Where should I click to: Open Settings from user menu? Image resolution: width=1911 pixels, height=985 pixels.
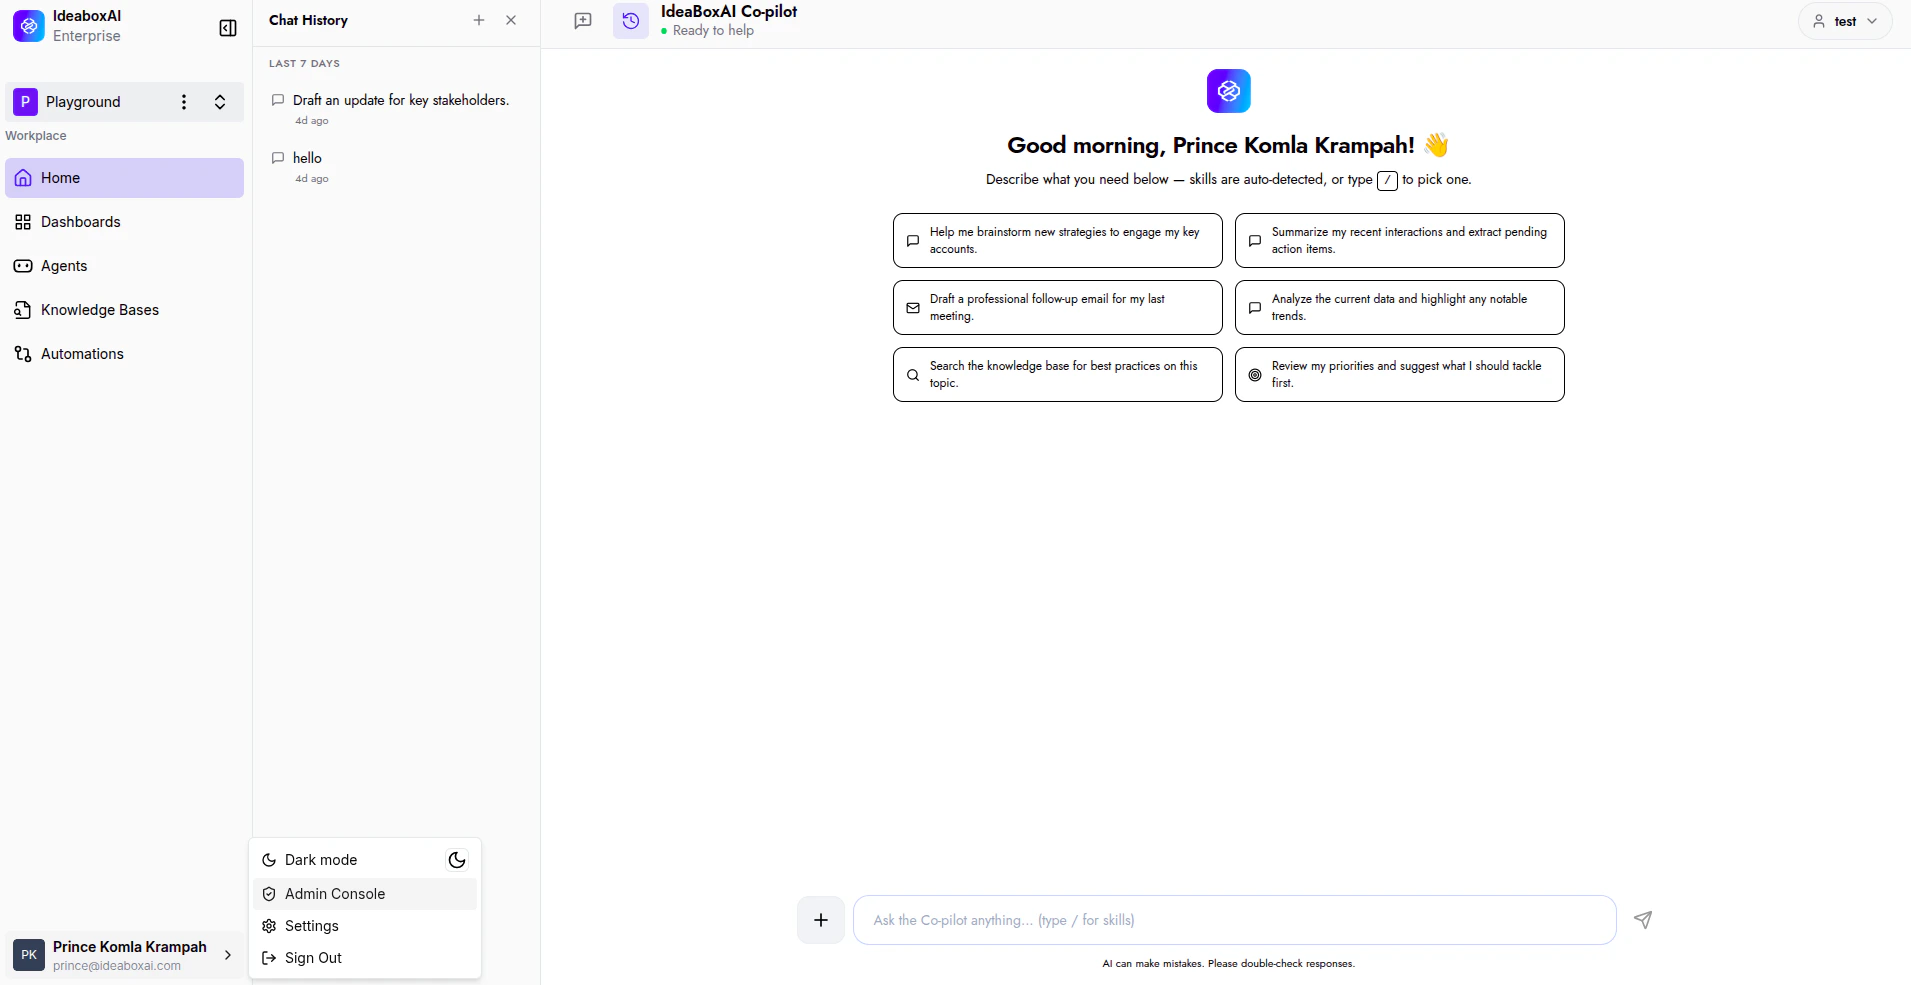pos(365,926)
